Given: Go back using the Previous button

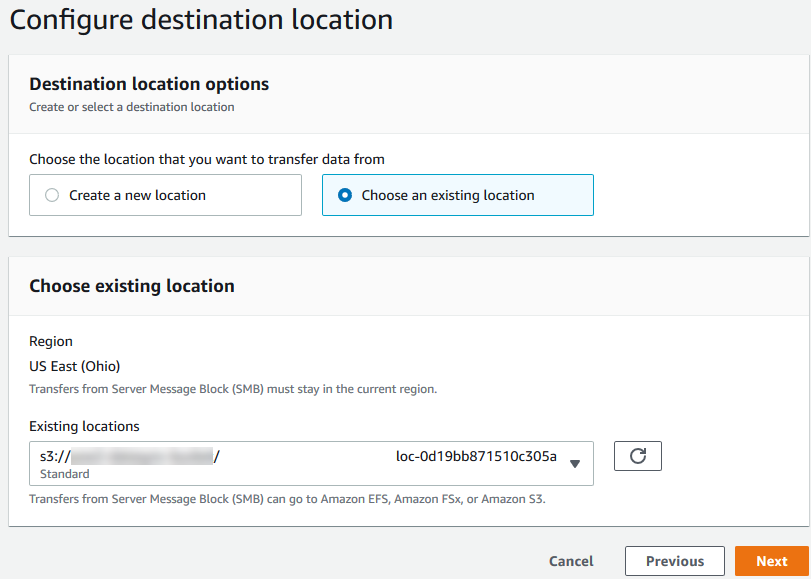Looking at the screenshot, I should point(674,561).
